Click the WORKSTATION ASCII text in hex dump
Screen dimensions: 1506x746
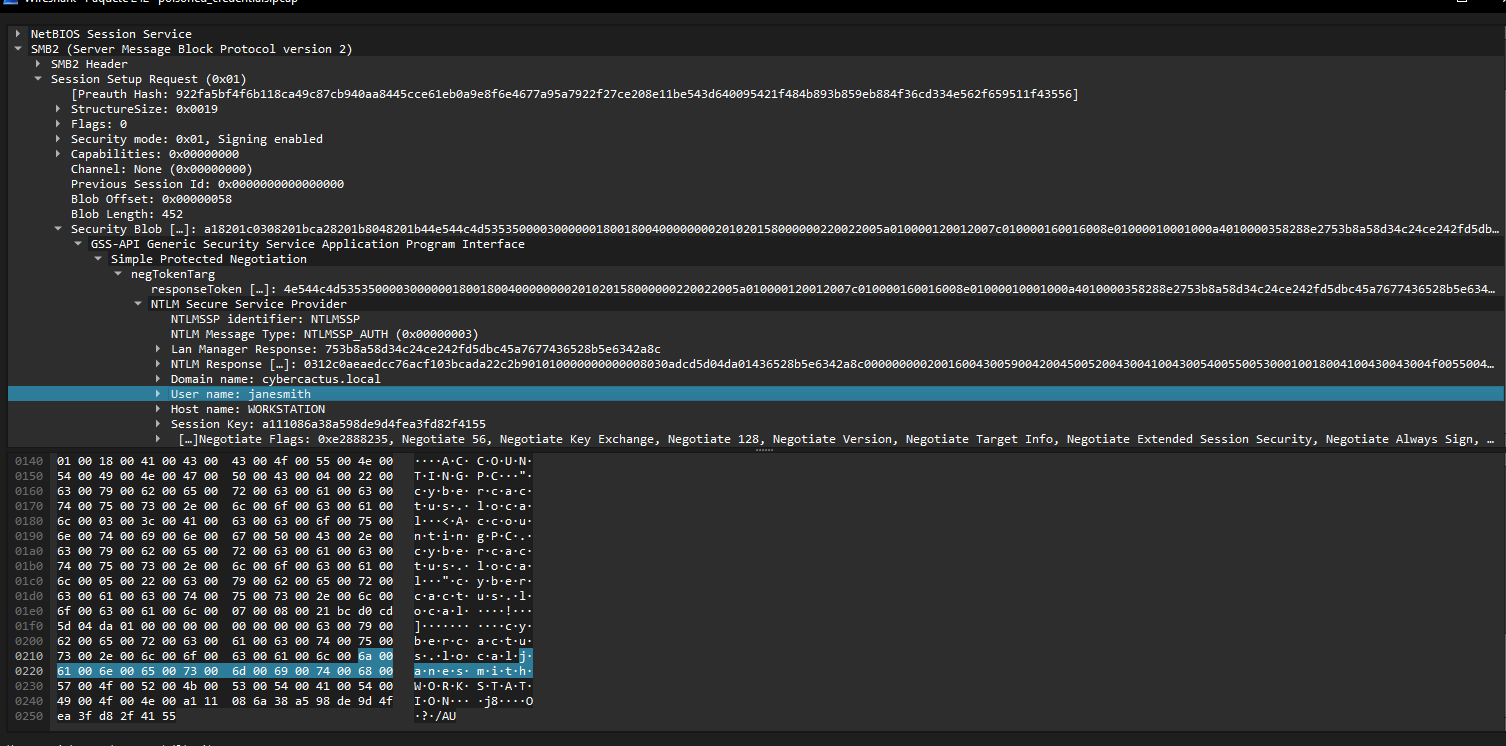(472, 687)
